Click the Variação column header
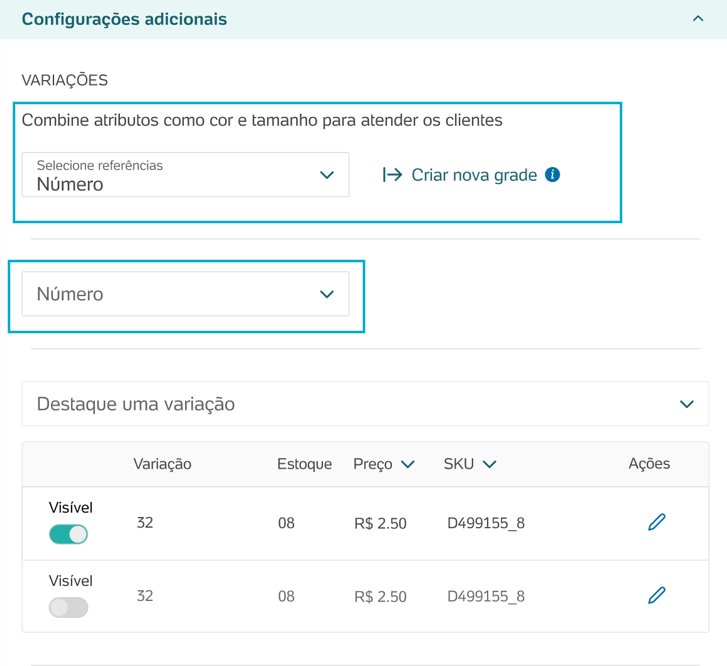This screenshot has width=727, height=666. [x=162, y=464]
